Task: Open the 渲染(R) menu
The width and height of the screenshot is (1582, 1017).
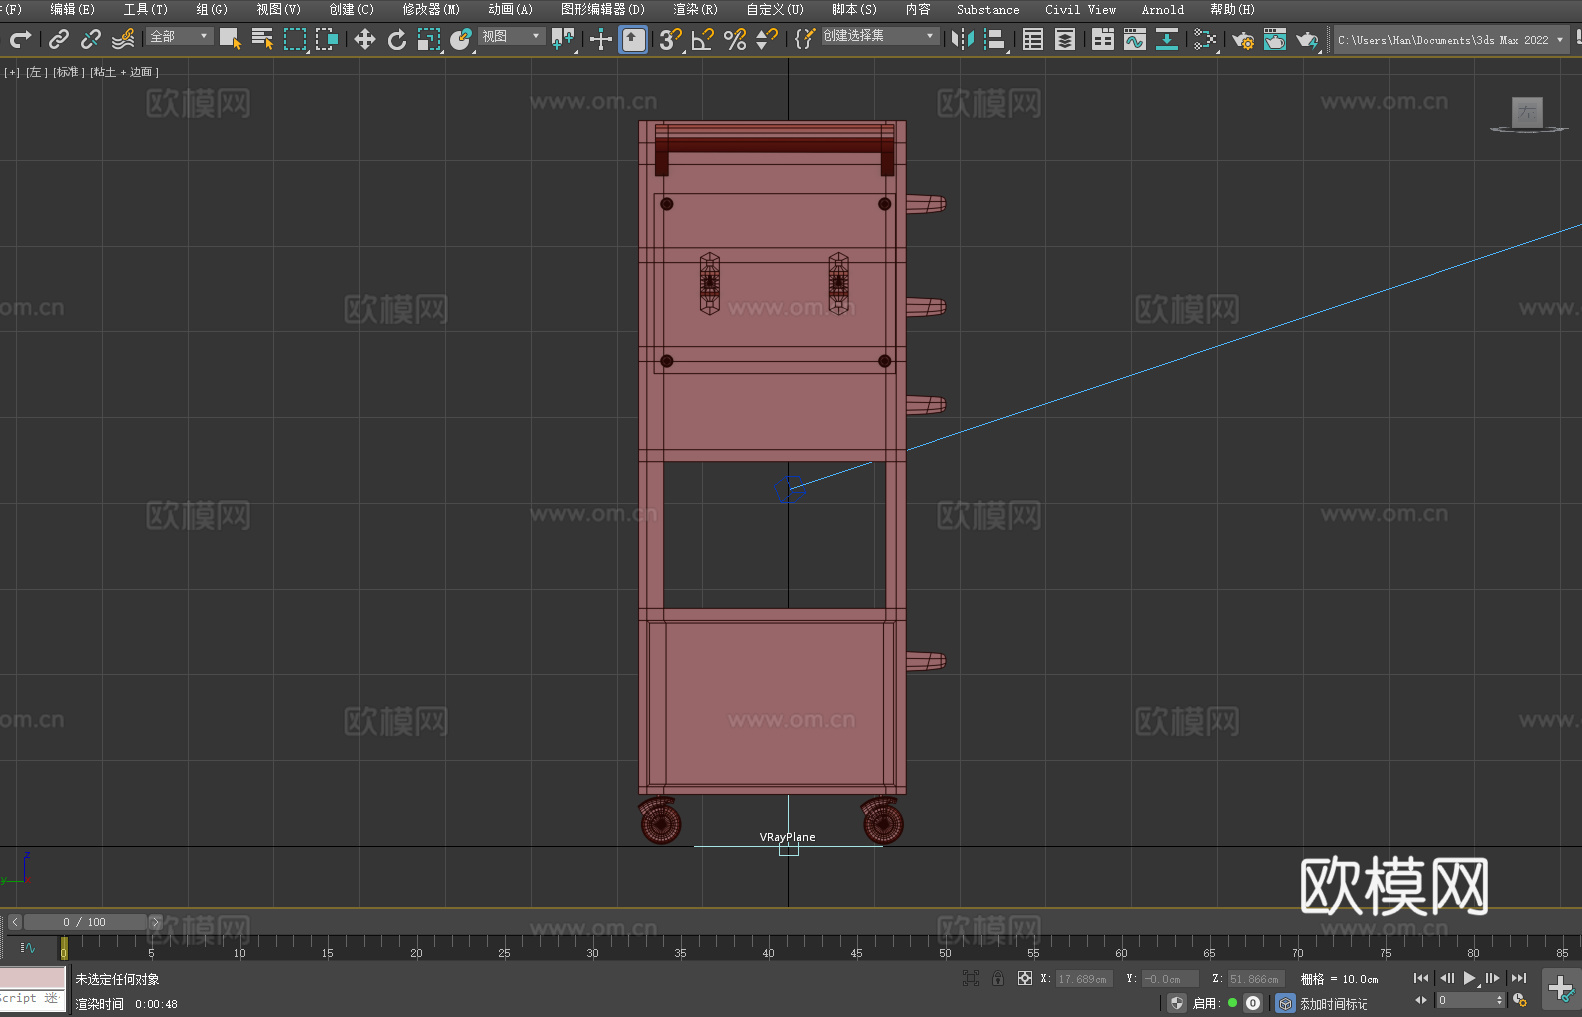Action: pyautogui.click(x=695, y=9)
